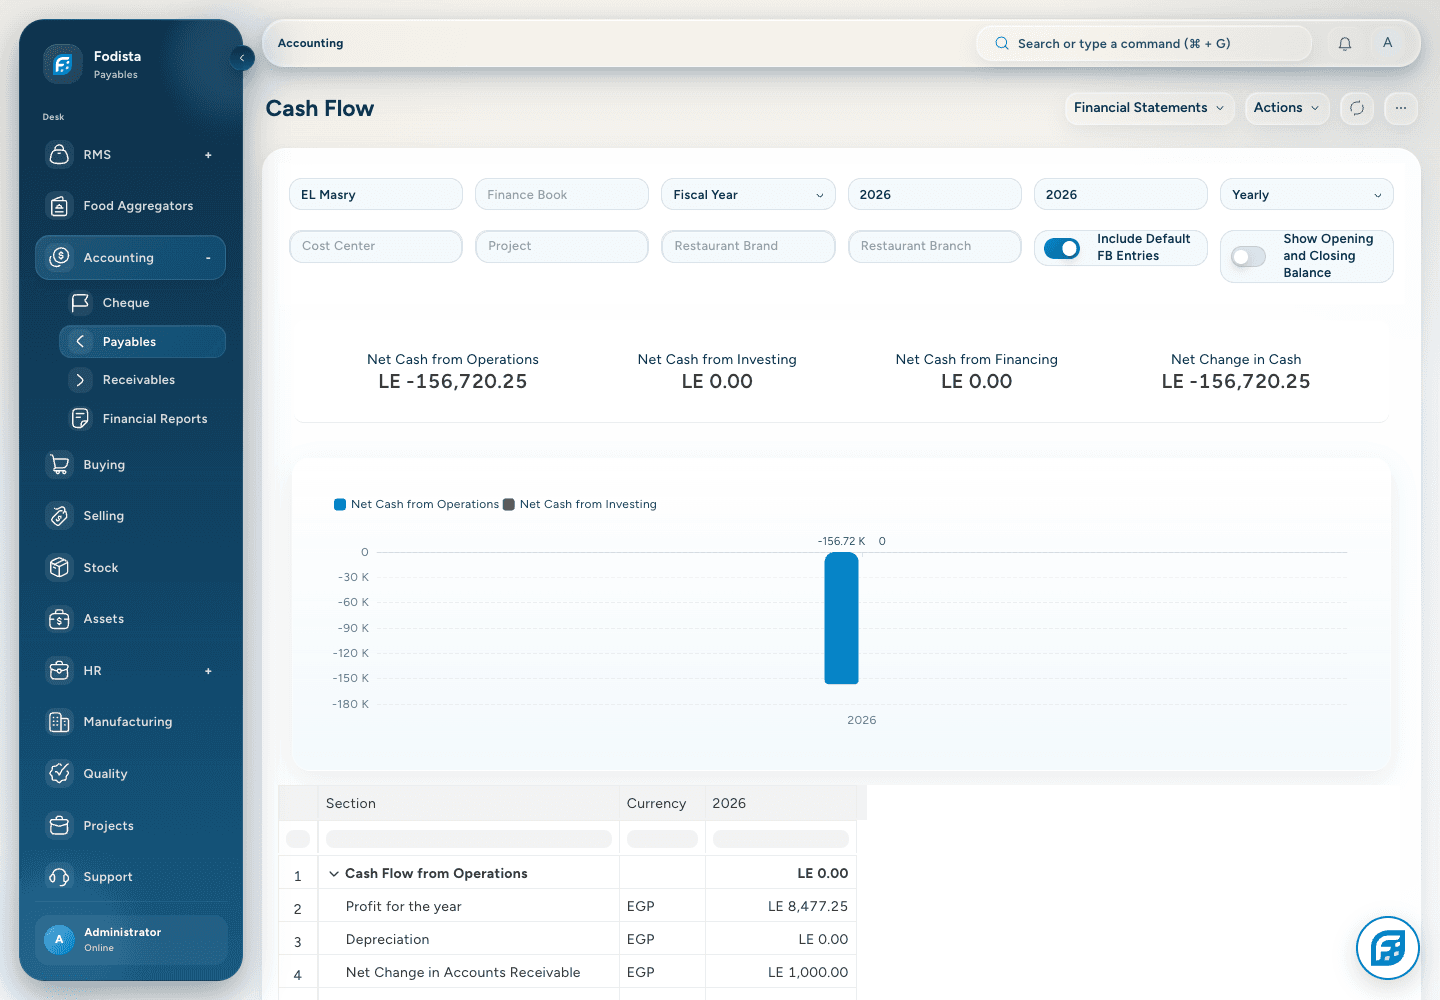The width and height of the screenshot is (1440, 1000).
Task: Disable Include Default FB Entries toggle
Action: (1062, 248)
